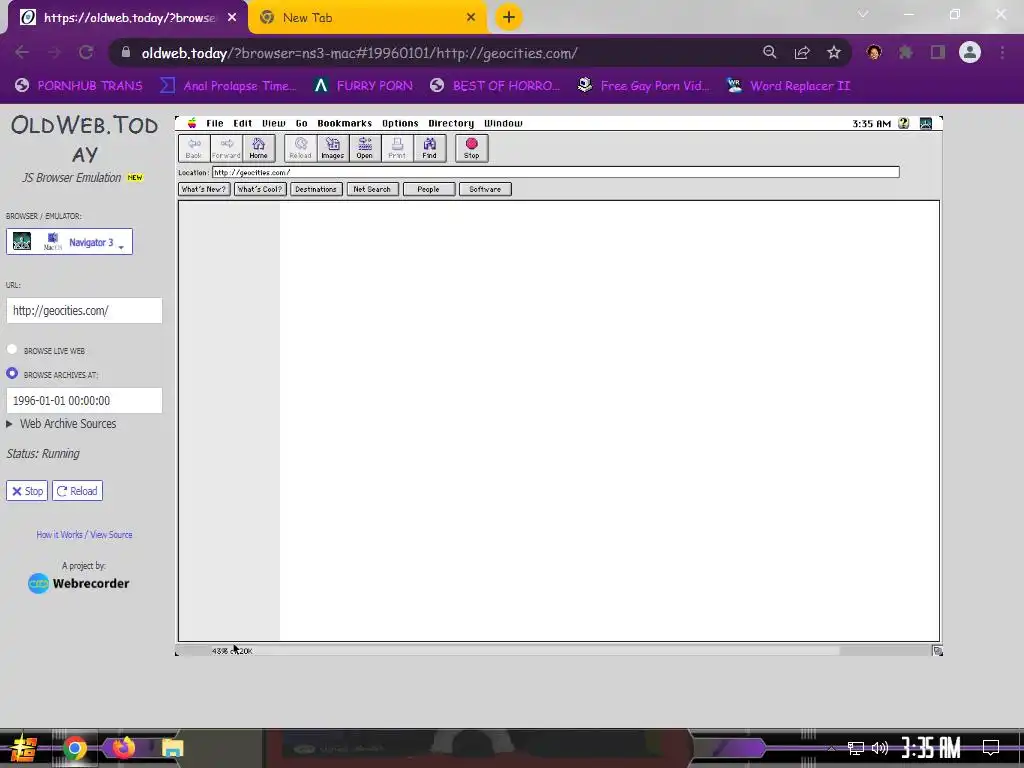1024x768 pixels.
Task: Toggle Chrome side panel icon
Action: click(x=938, y=53)
